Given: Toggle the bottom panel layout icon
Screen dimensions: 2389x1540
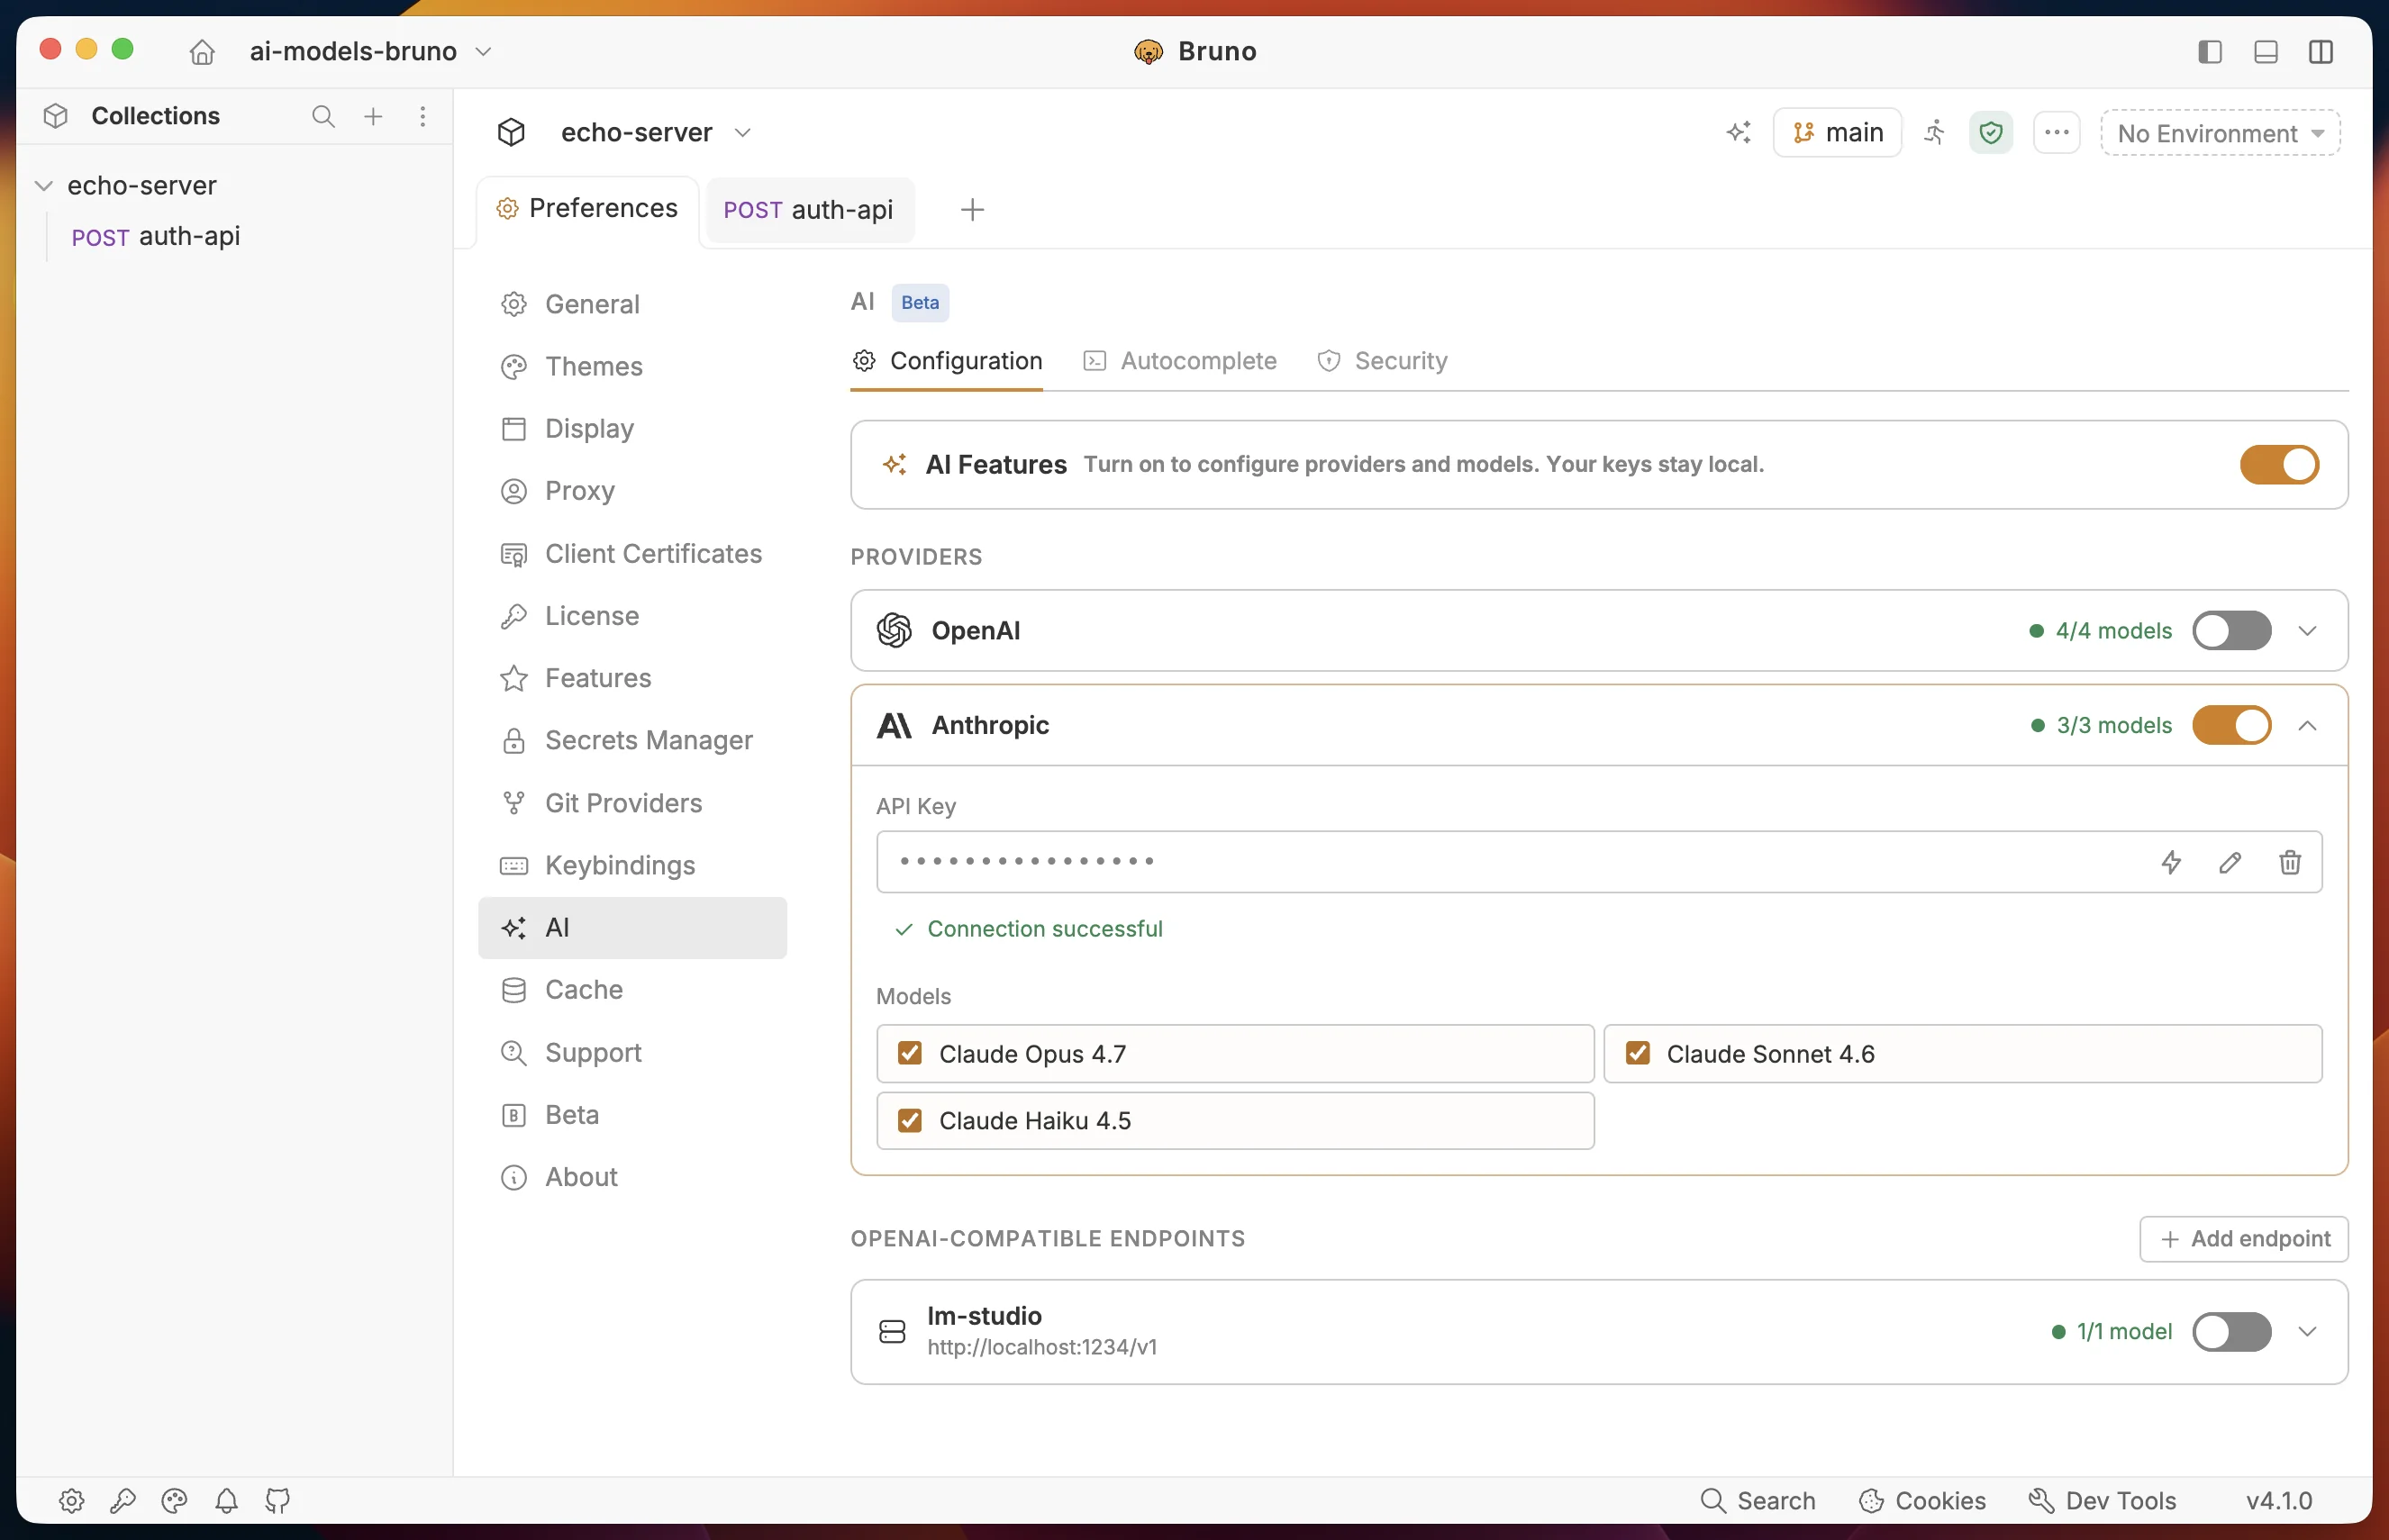Looking at the screenshot, I should (2266, 51).
